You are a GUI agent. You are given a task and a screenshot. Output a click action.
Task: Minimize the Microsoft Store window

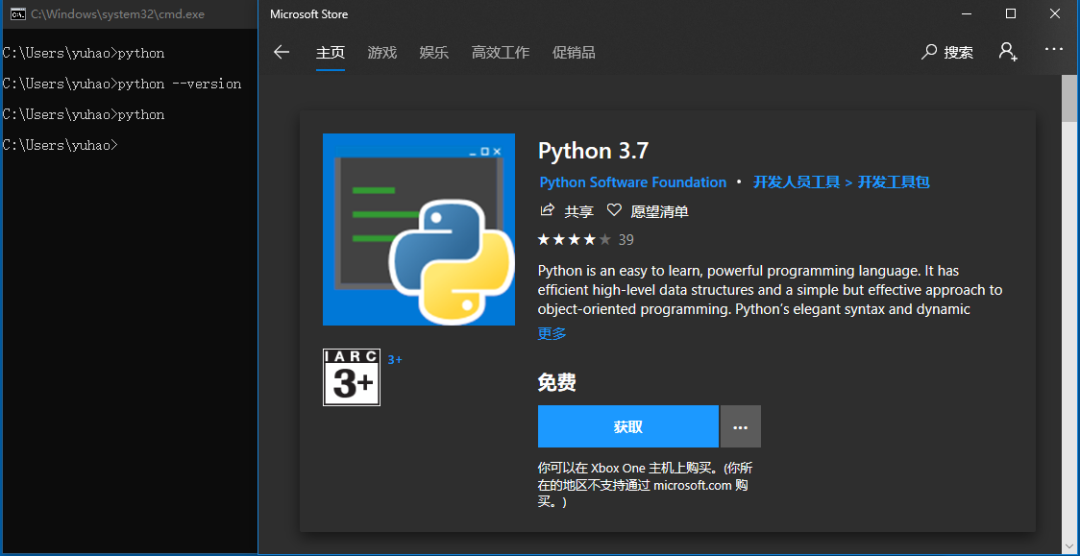(x=966, y=14)
